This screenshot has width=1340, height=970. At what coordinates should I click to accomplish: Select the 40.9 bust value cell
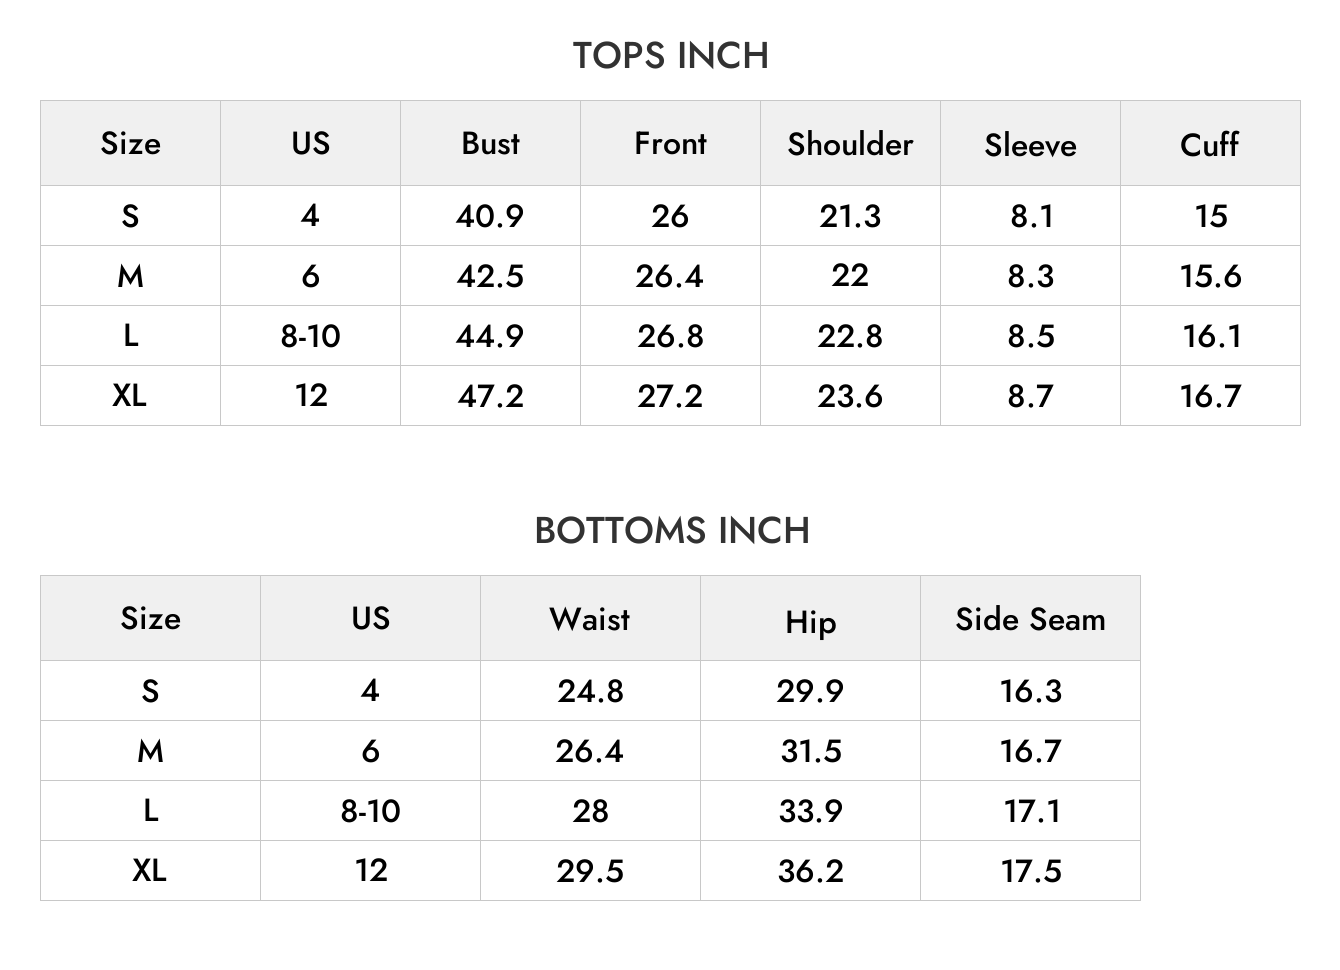tap(490, 216)
